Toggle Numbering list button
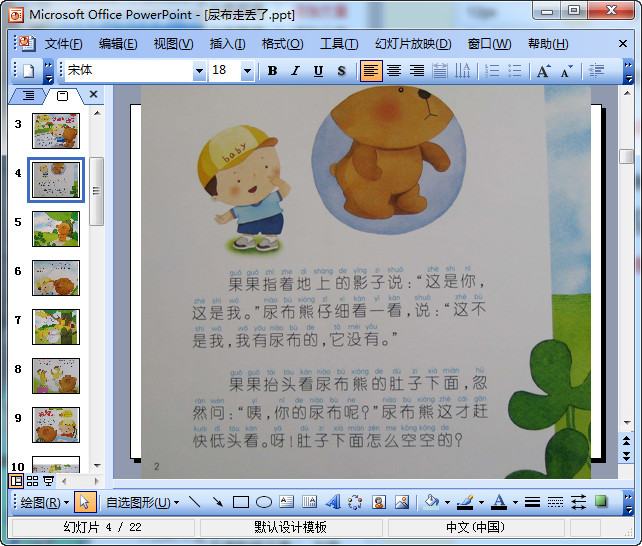The height and width of the screenshot is (546, 642). (492, 71)
